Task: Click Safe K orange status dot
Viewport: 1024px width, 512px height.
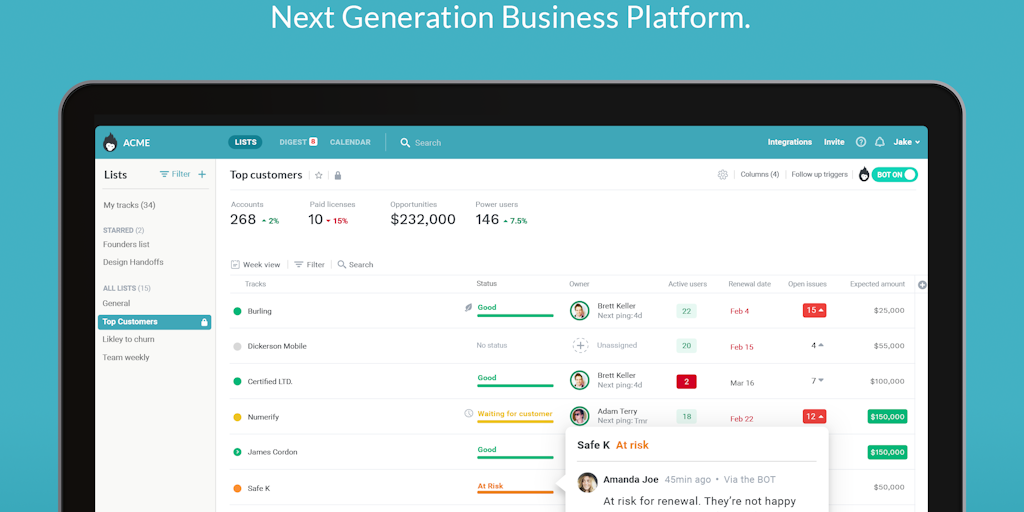Action: click(237, 488)
